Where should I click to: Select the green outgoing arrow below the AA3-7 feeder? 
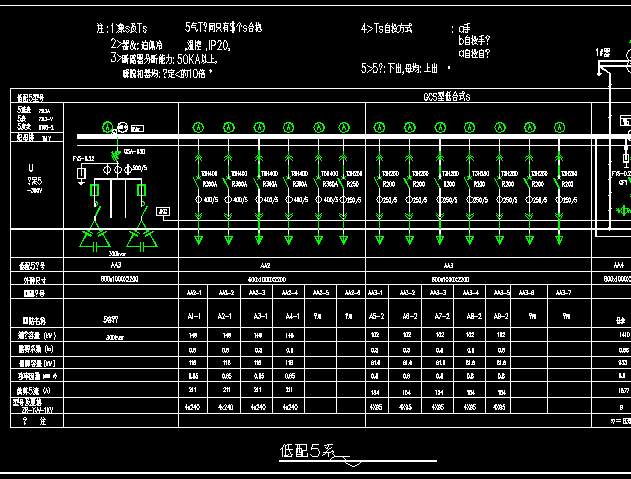tap(559, 240)
